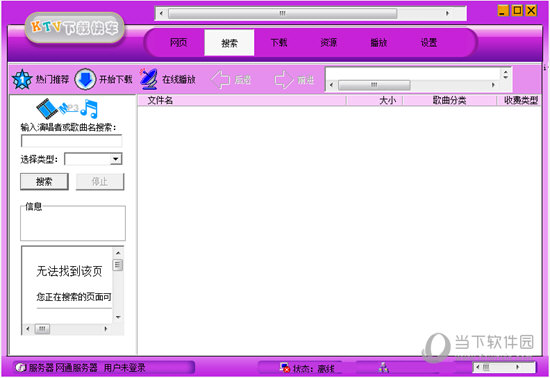
Task: Click the server icon before 服务器
Action: pos(21,367)
